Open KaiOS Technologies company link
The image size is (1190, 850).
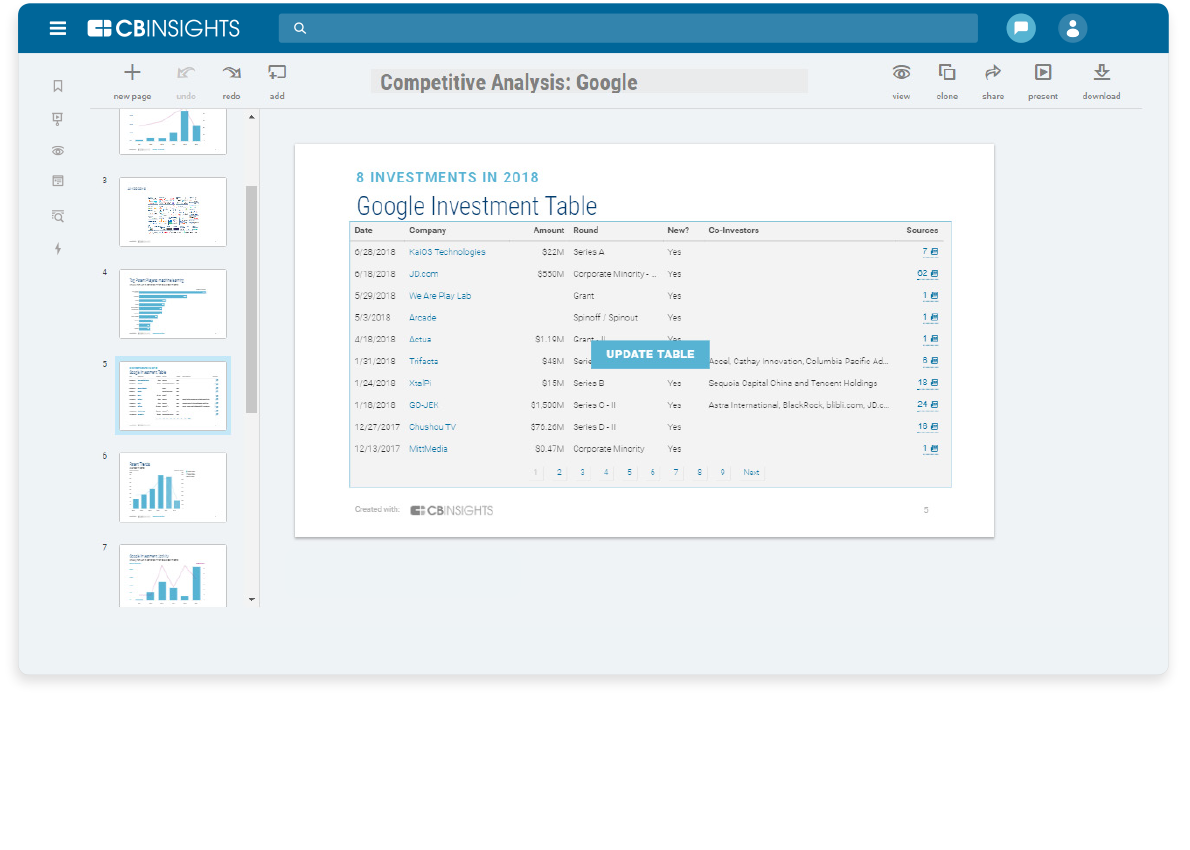click(x=447, y=252)
